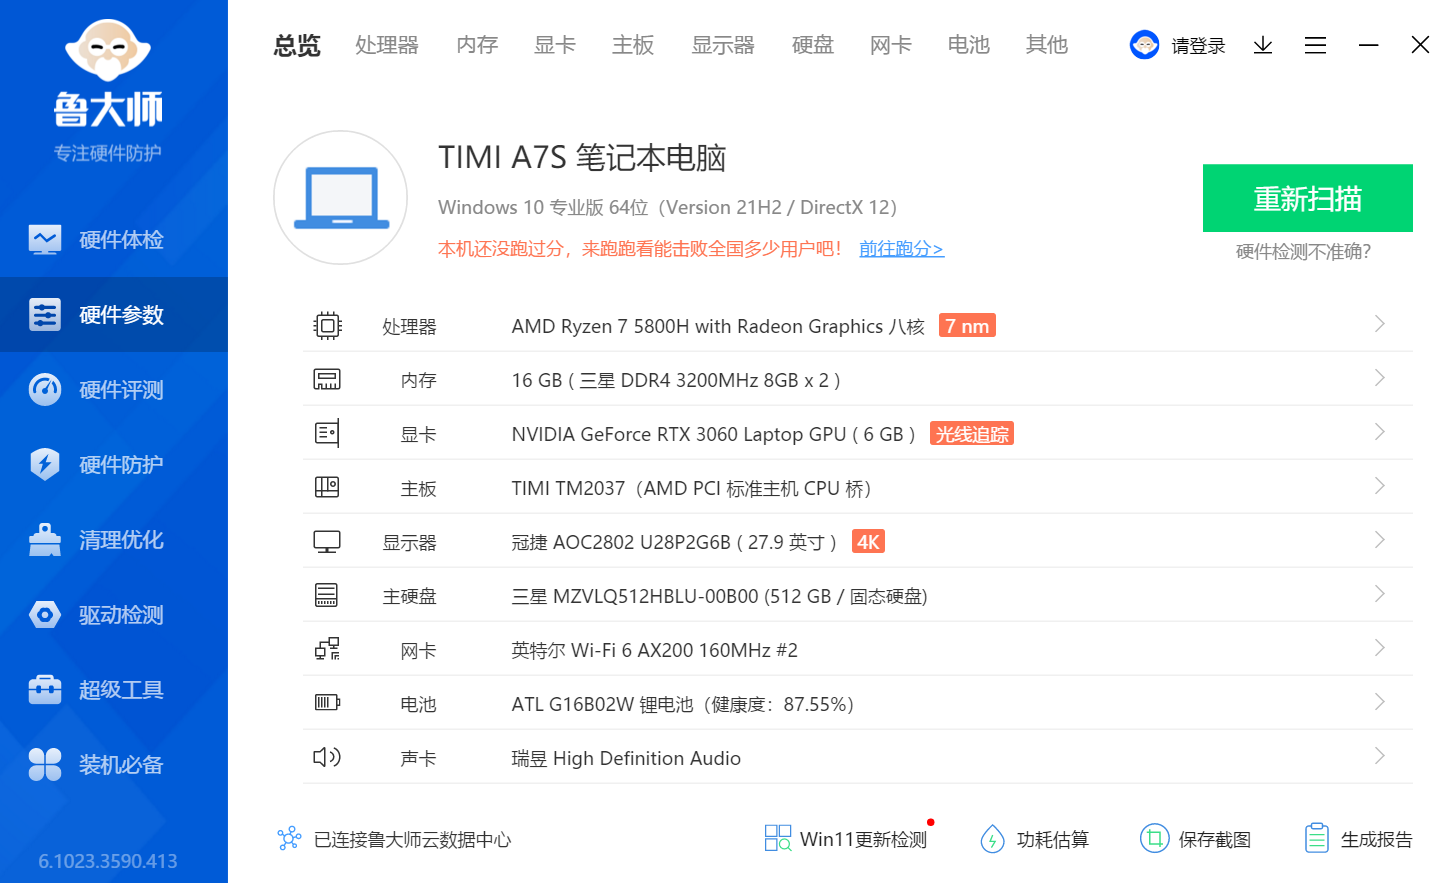Click 请登录 to sign in
The width and height of the screenshot is (1447, 883).
[1199, 46]
